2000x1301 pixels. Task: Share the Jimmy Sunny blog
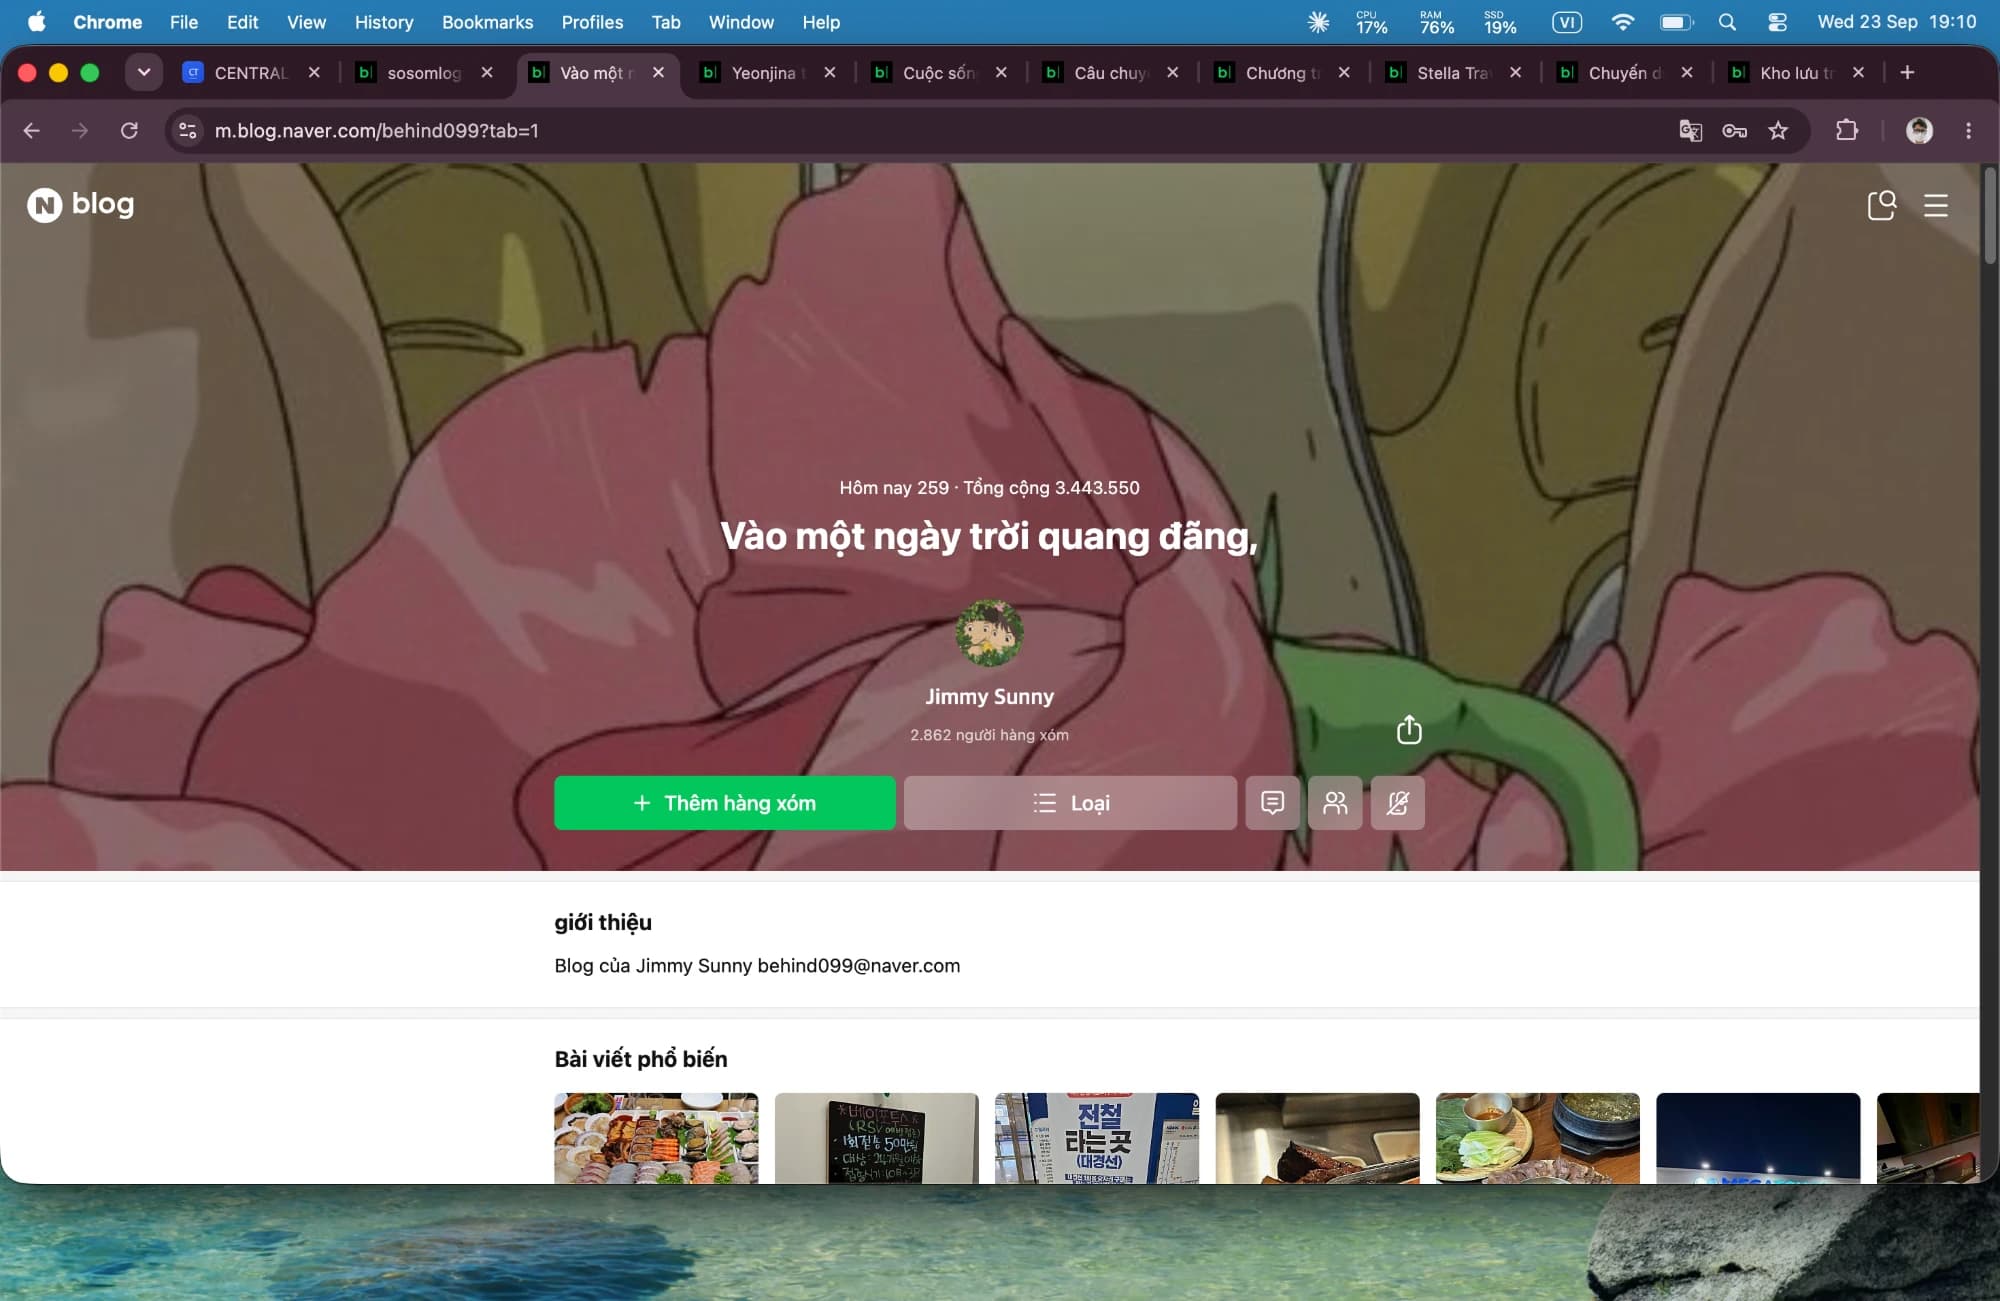pyautogui.click(x=1409, y=729)
